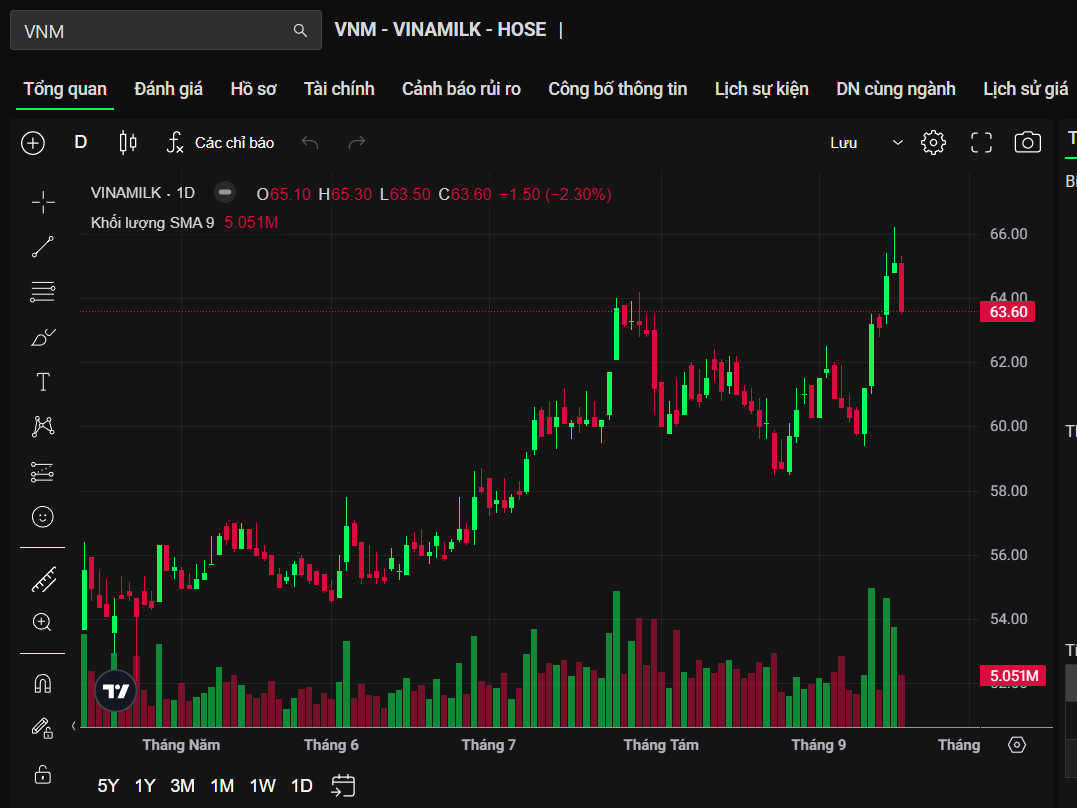Switch to the Tài chính tab
Image resolution: width=1077 pixels, height=808 pixels.
pos(339,89)
